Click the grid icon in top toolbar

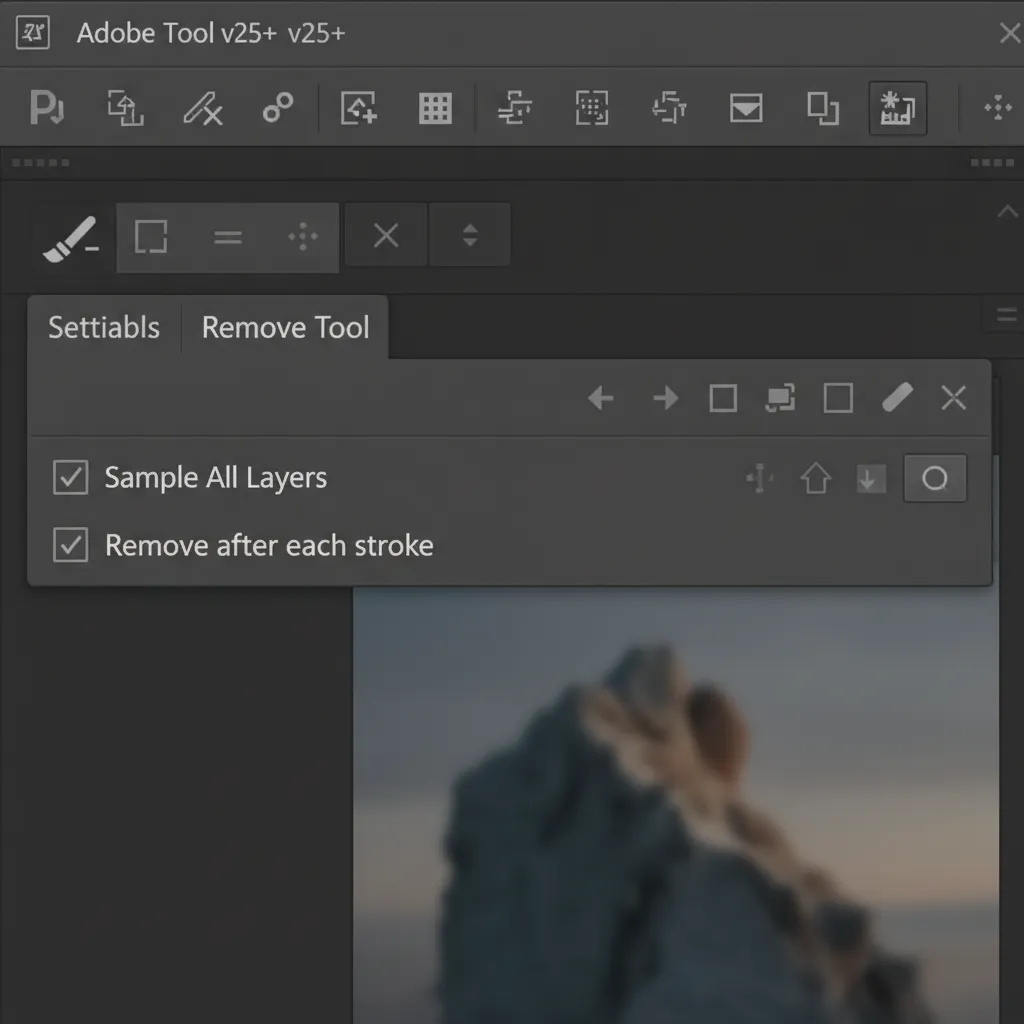point(435,108)
